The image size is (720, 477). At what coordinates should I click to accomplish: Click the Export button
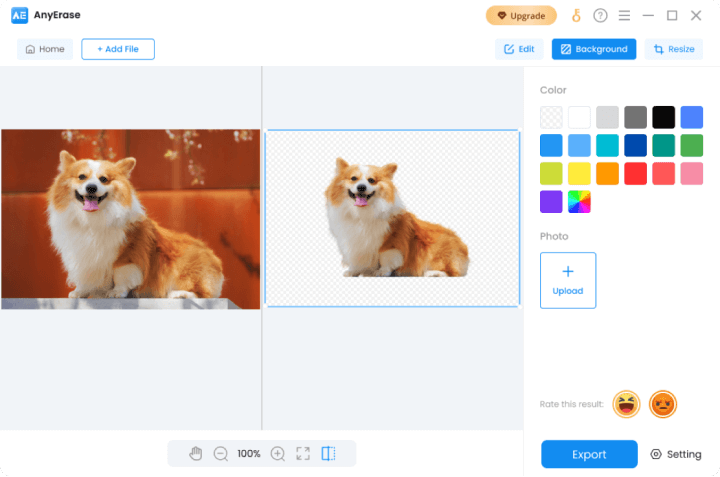pyautogui.click(x=589, y=454)
